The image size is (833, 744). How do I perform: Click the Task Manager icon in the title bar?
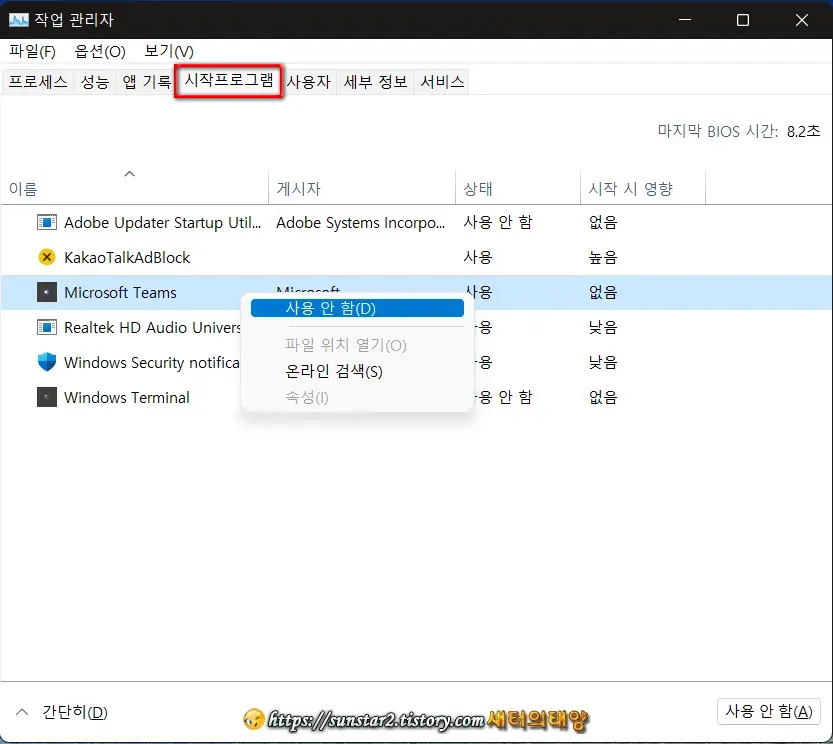pyautogui.click(x=21, y=19)
